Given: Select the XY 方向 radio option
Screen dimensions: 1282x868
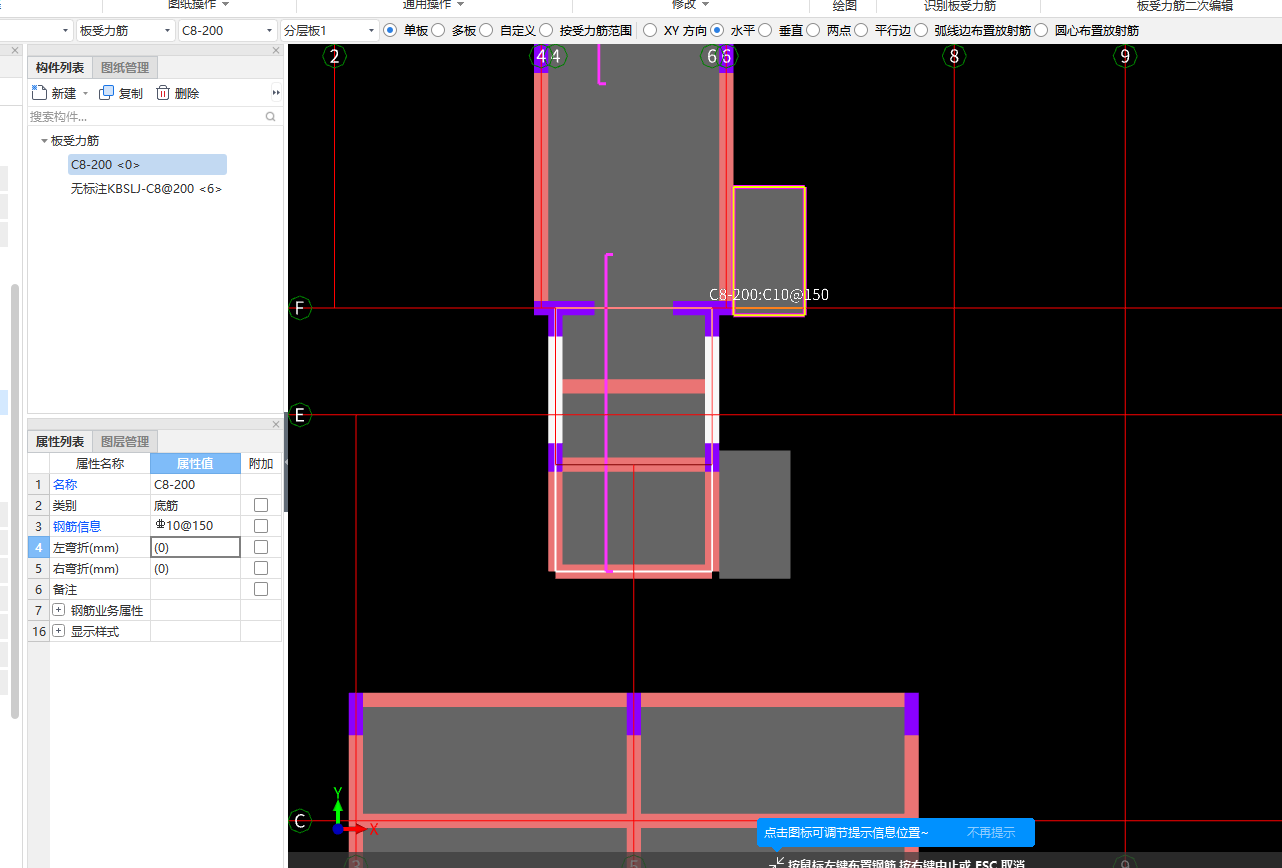Looking at the screenshot, I should 650,30.
